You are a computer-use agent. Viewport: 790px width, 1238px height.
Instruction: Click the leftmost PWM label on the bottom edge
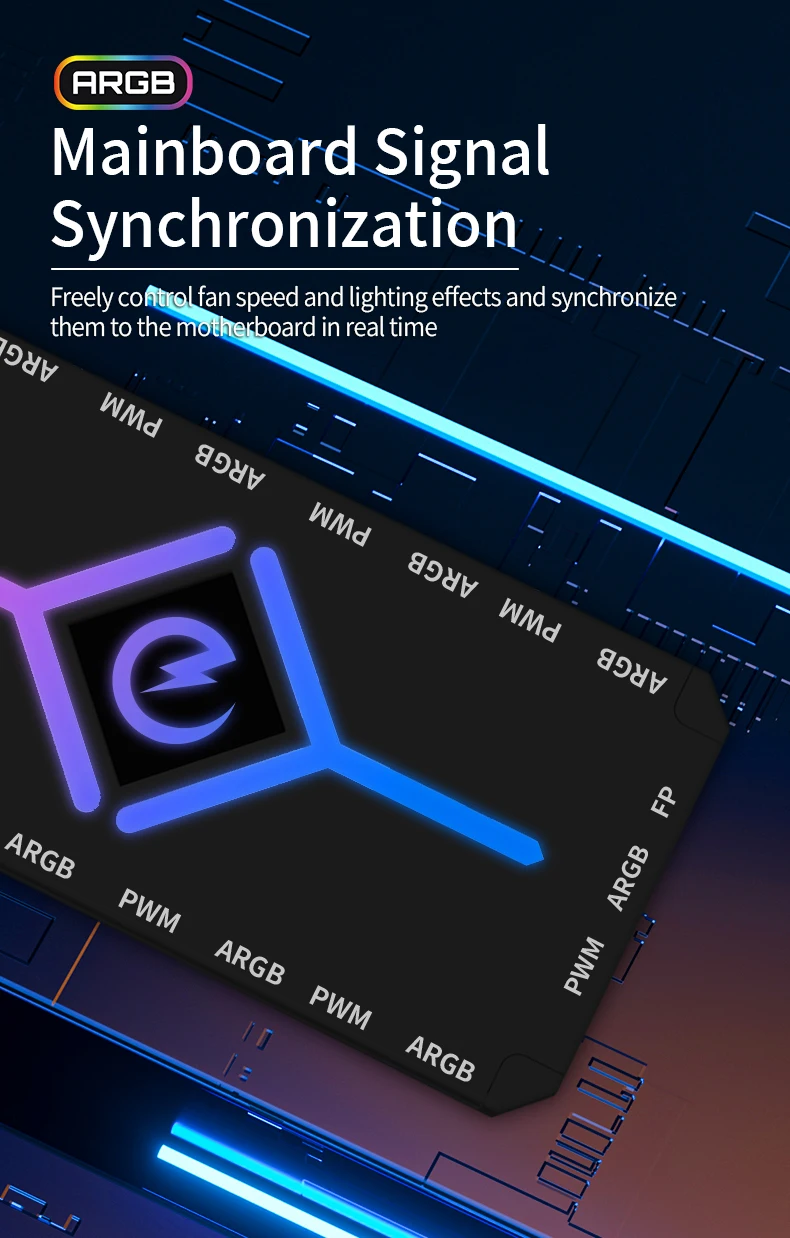tap(150, 909)
